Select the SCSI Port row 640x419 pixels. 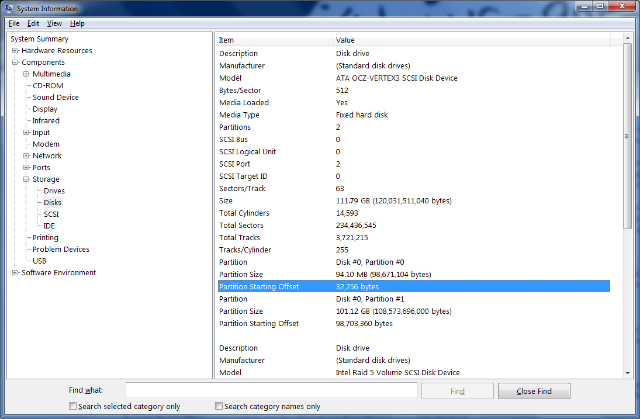click(414, 164)
